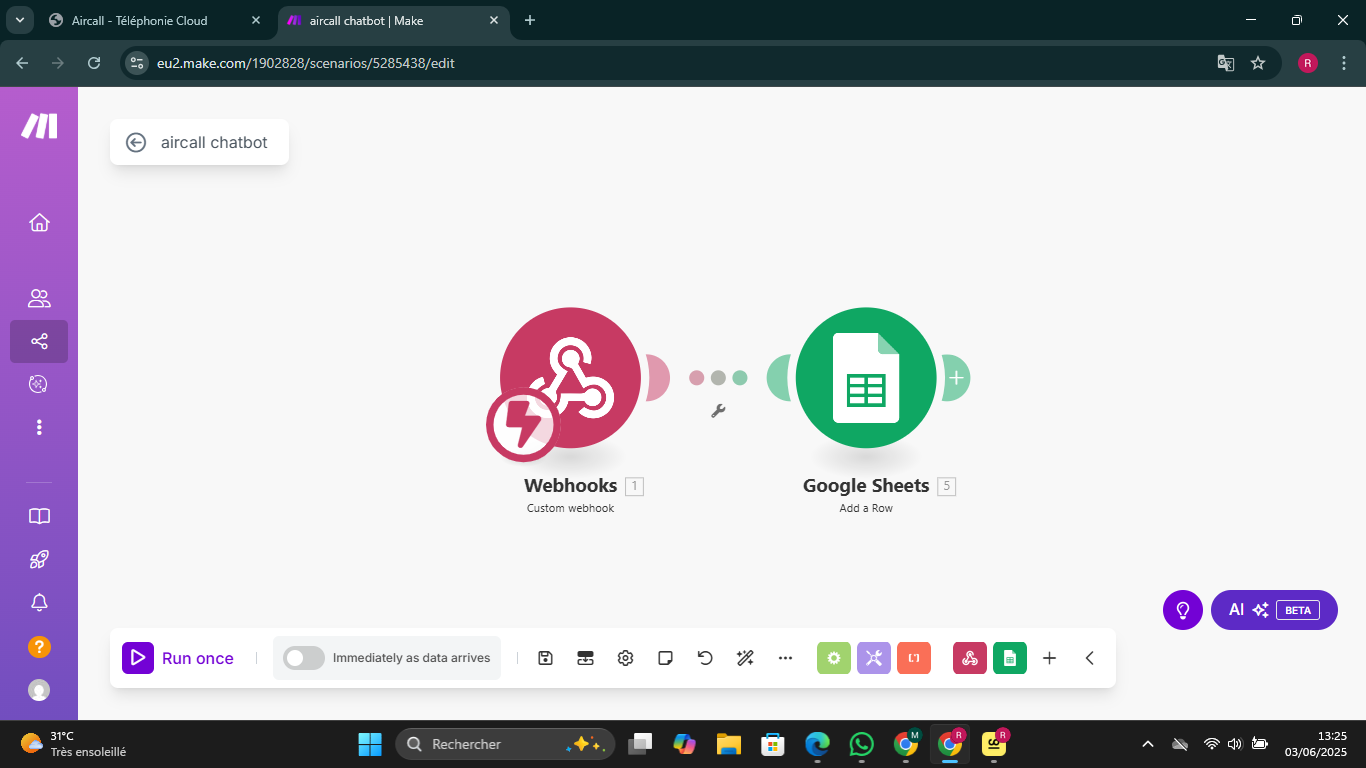
Task: Open the Templates globe icon in sidebar
Action: pyautogui.click(x=39, y=384)
